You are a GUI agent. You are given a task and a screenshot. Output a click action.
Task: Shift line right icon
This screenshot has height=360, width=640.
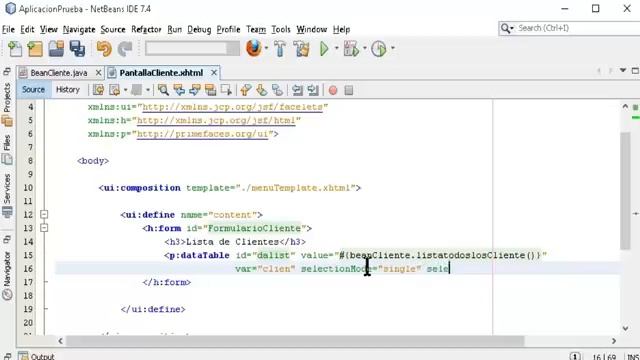[313, 90]
